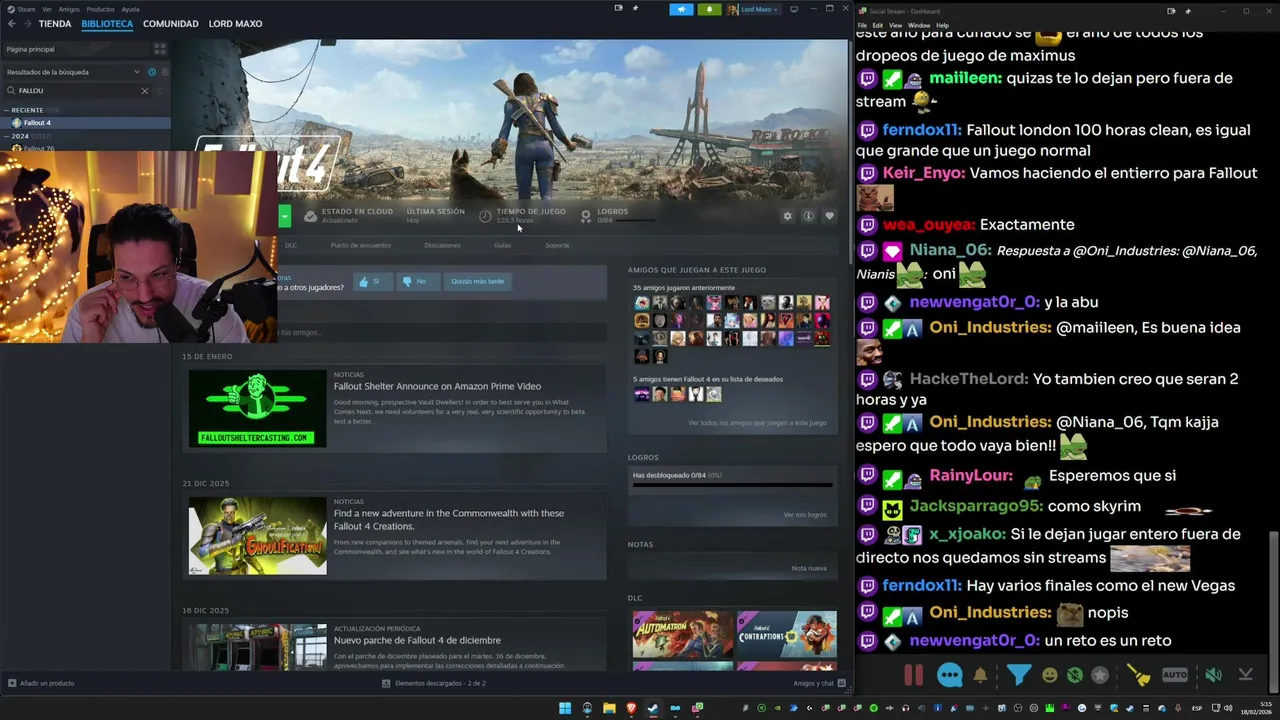Open LORD MAXO profile tab

point(235,23)
